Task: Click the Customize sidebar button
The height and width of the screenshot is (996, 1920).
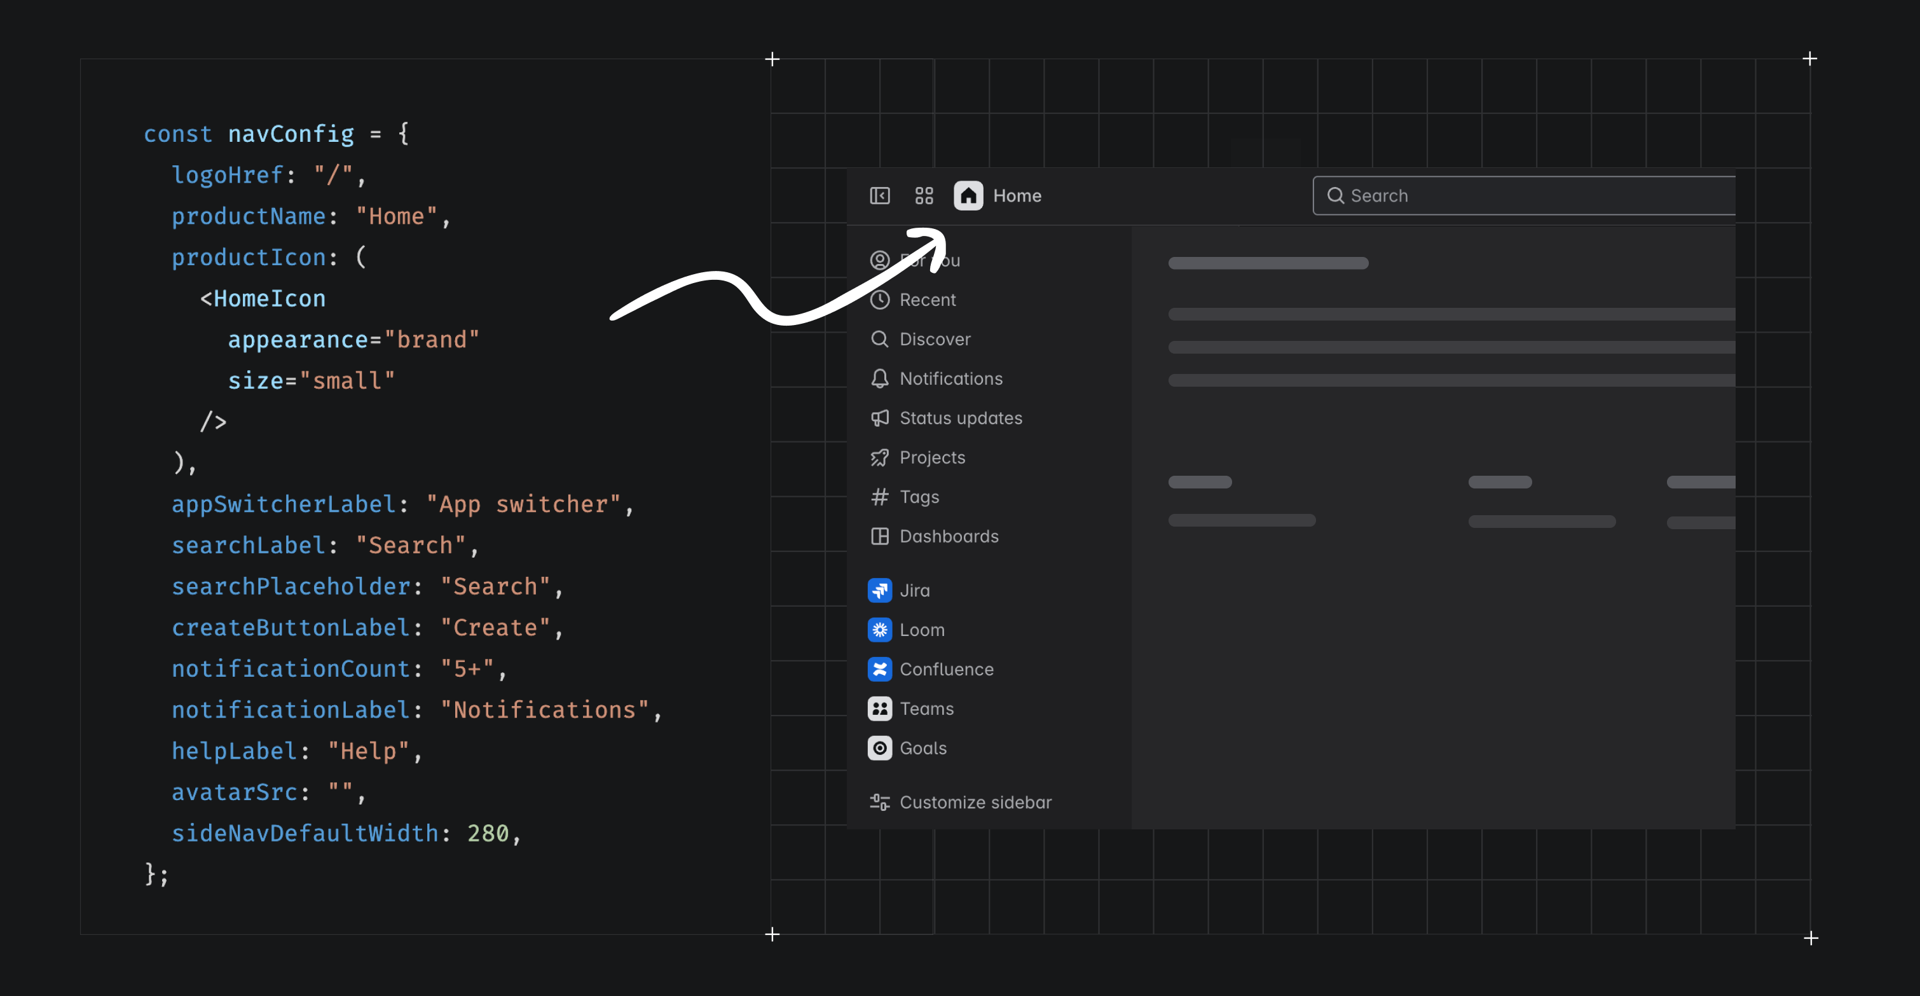Action: pos(974,803)
